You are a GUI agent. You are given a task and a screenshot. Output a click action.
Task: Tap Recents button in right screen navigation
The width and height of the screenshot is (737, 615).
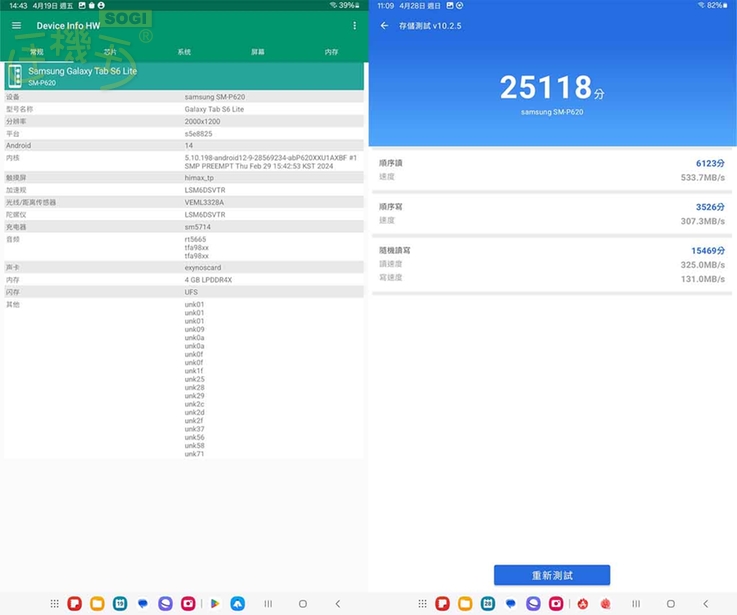(636, 603)
